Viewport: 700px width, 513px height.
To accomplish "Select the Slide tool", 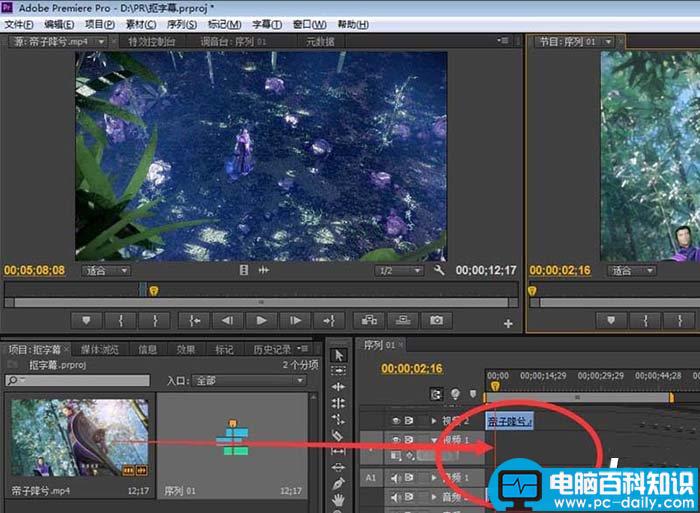I will click(338, 467).
